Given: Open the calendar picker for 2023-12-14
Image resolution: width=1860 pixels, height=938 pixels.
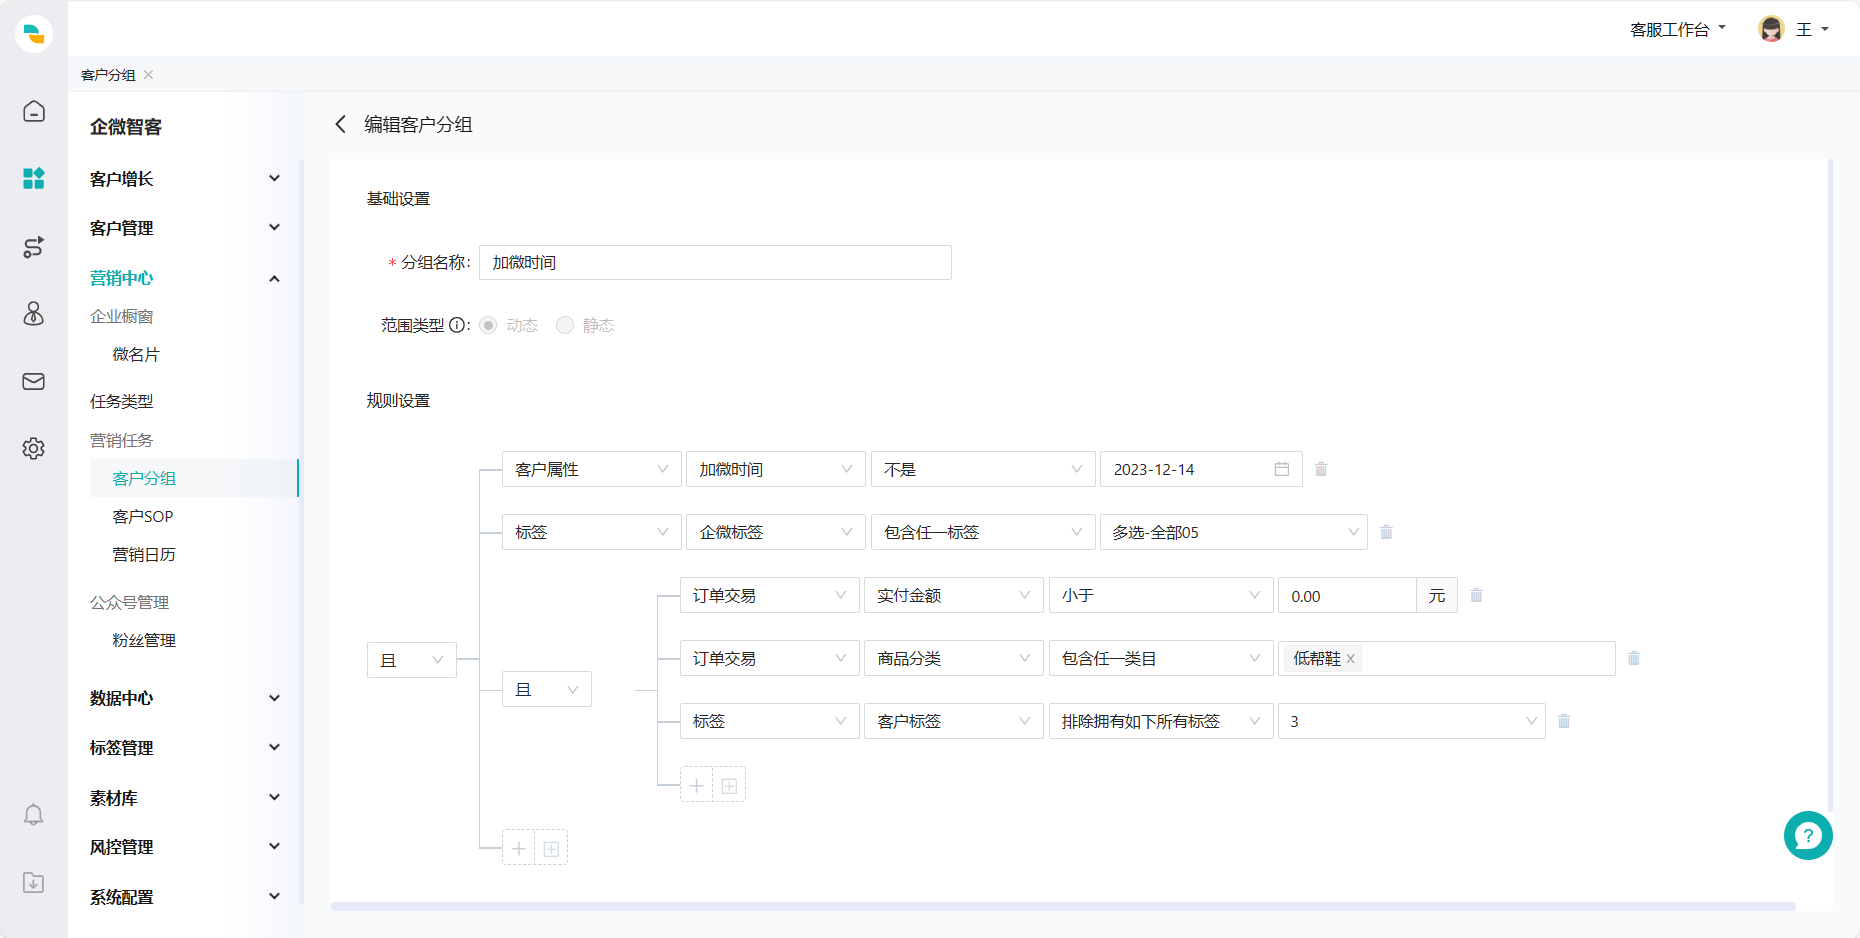Looking at the screenshot, I should [1282, 469].
